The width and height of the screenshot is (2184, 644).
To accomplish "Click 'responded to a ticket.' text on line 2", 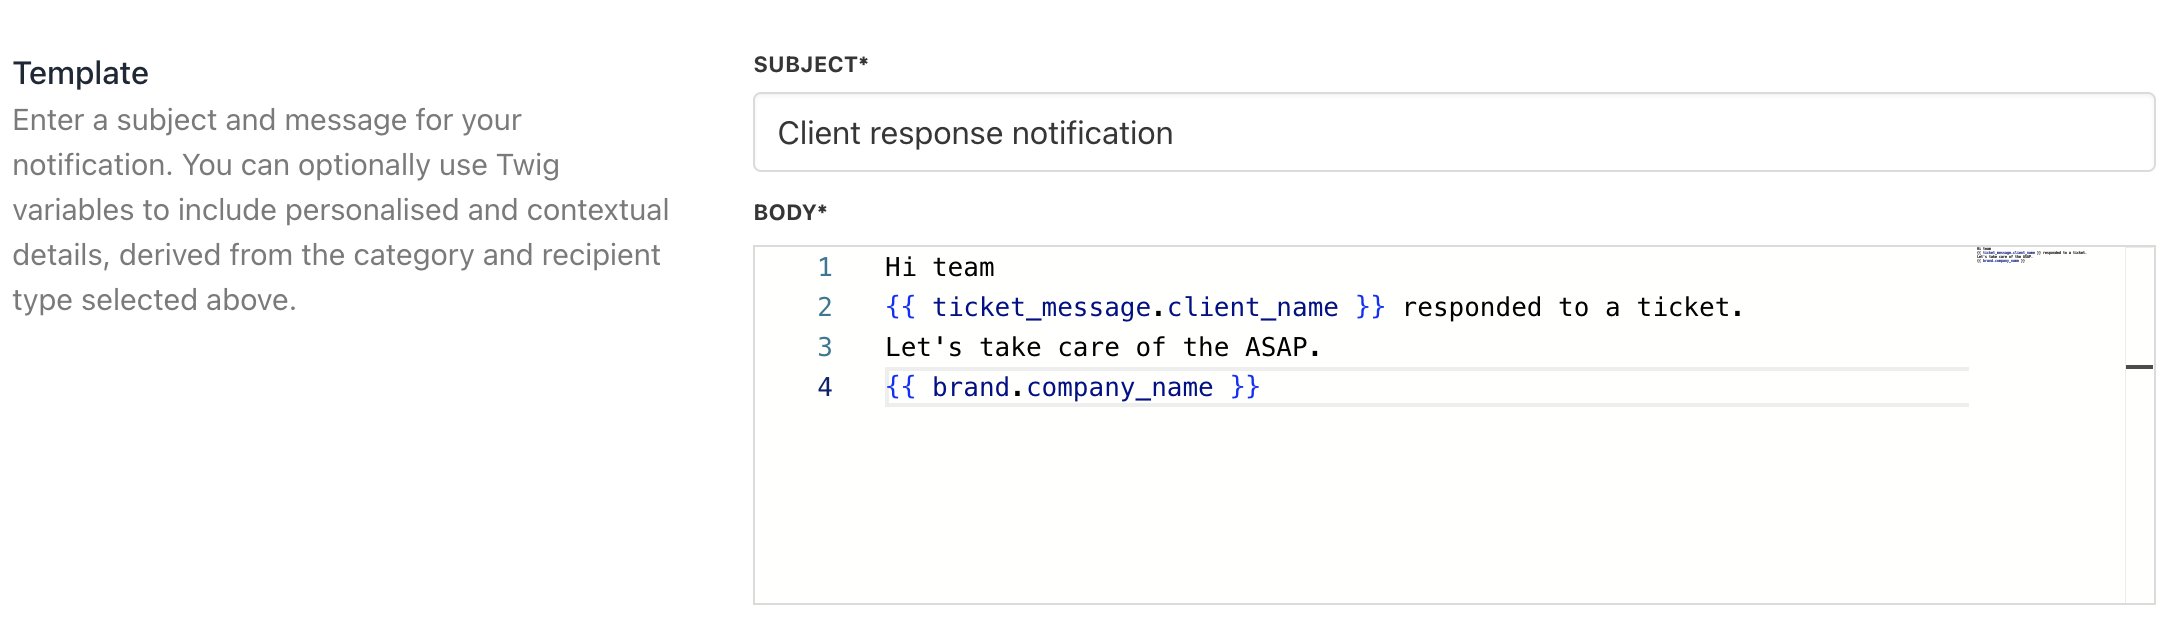I will pyautogui.click(x=1573, y=307).
